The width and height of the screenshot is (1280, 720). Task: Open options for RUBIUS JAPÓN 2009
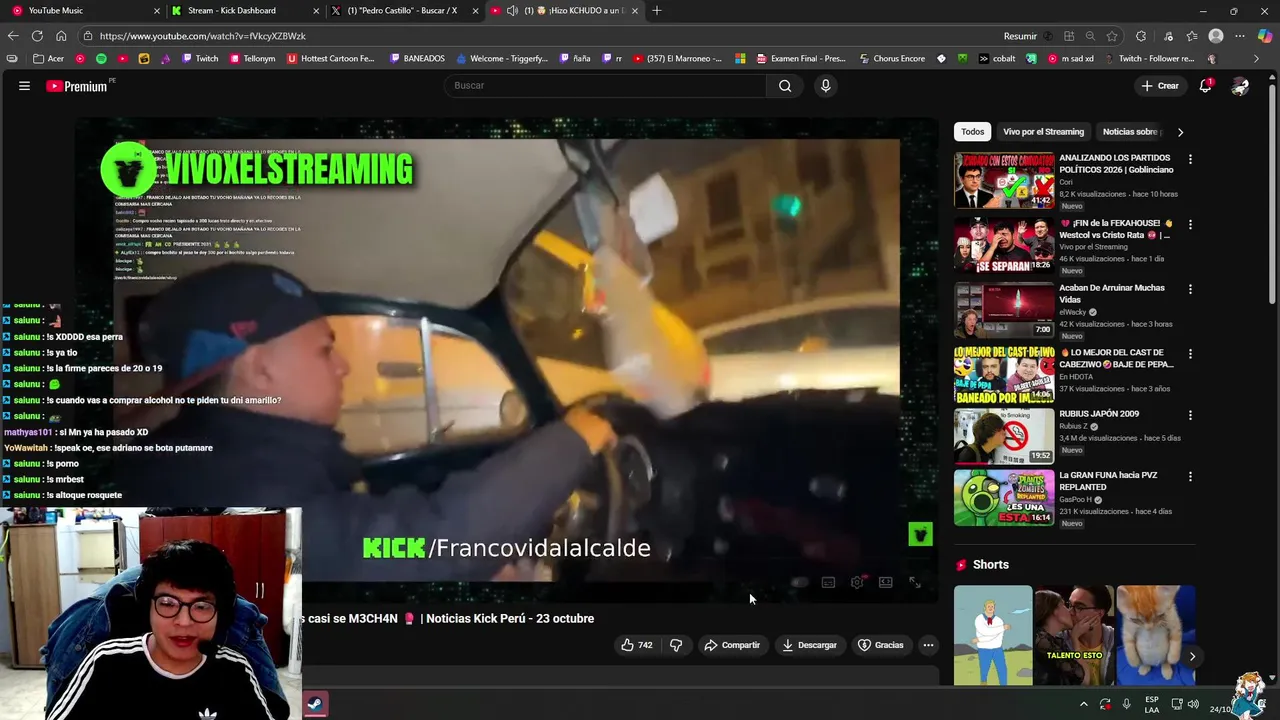(x=1190, y=415)
